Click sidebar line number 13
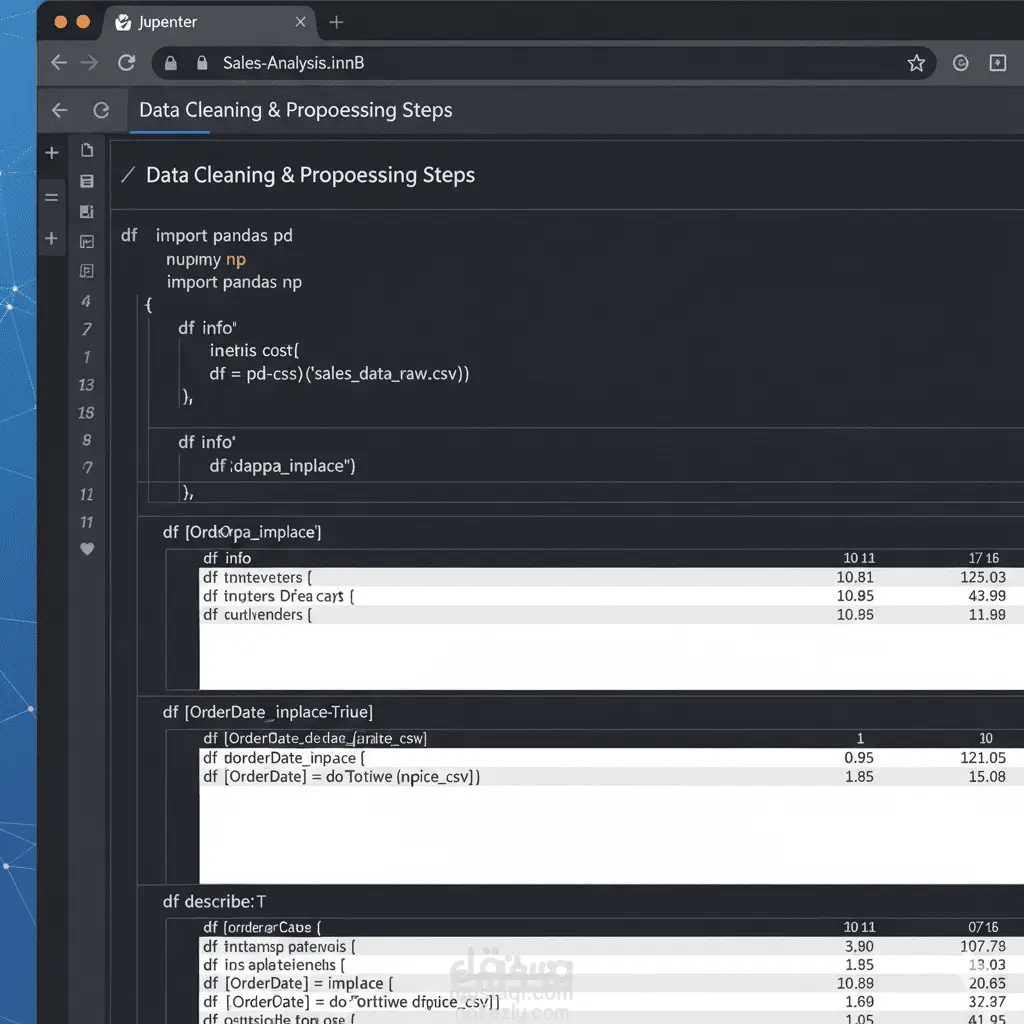Viewport: 1024px width, 1024px height. (x=86, y=385)
